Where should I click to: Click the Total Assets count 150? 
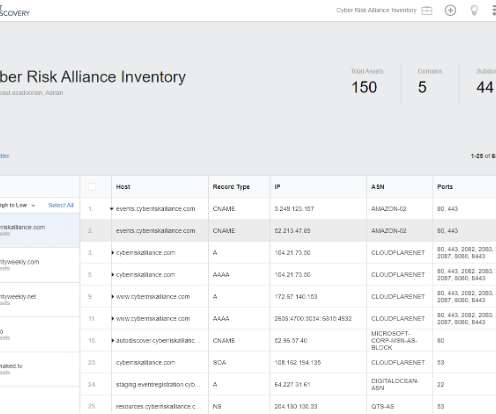364,88
